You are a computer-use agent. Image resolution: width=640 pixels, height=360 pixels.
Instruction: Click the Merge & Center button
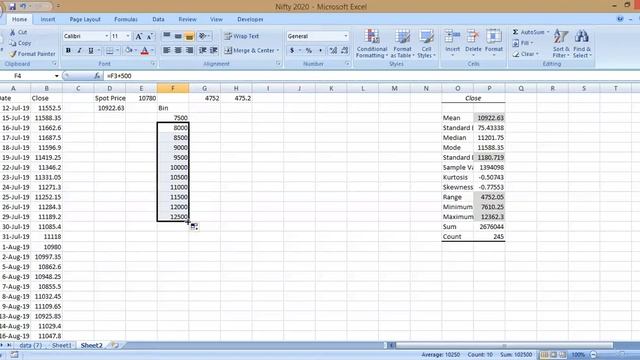[x=251, y=50]
